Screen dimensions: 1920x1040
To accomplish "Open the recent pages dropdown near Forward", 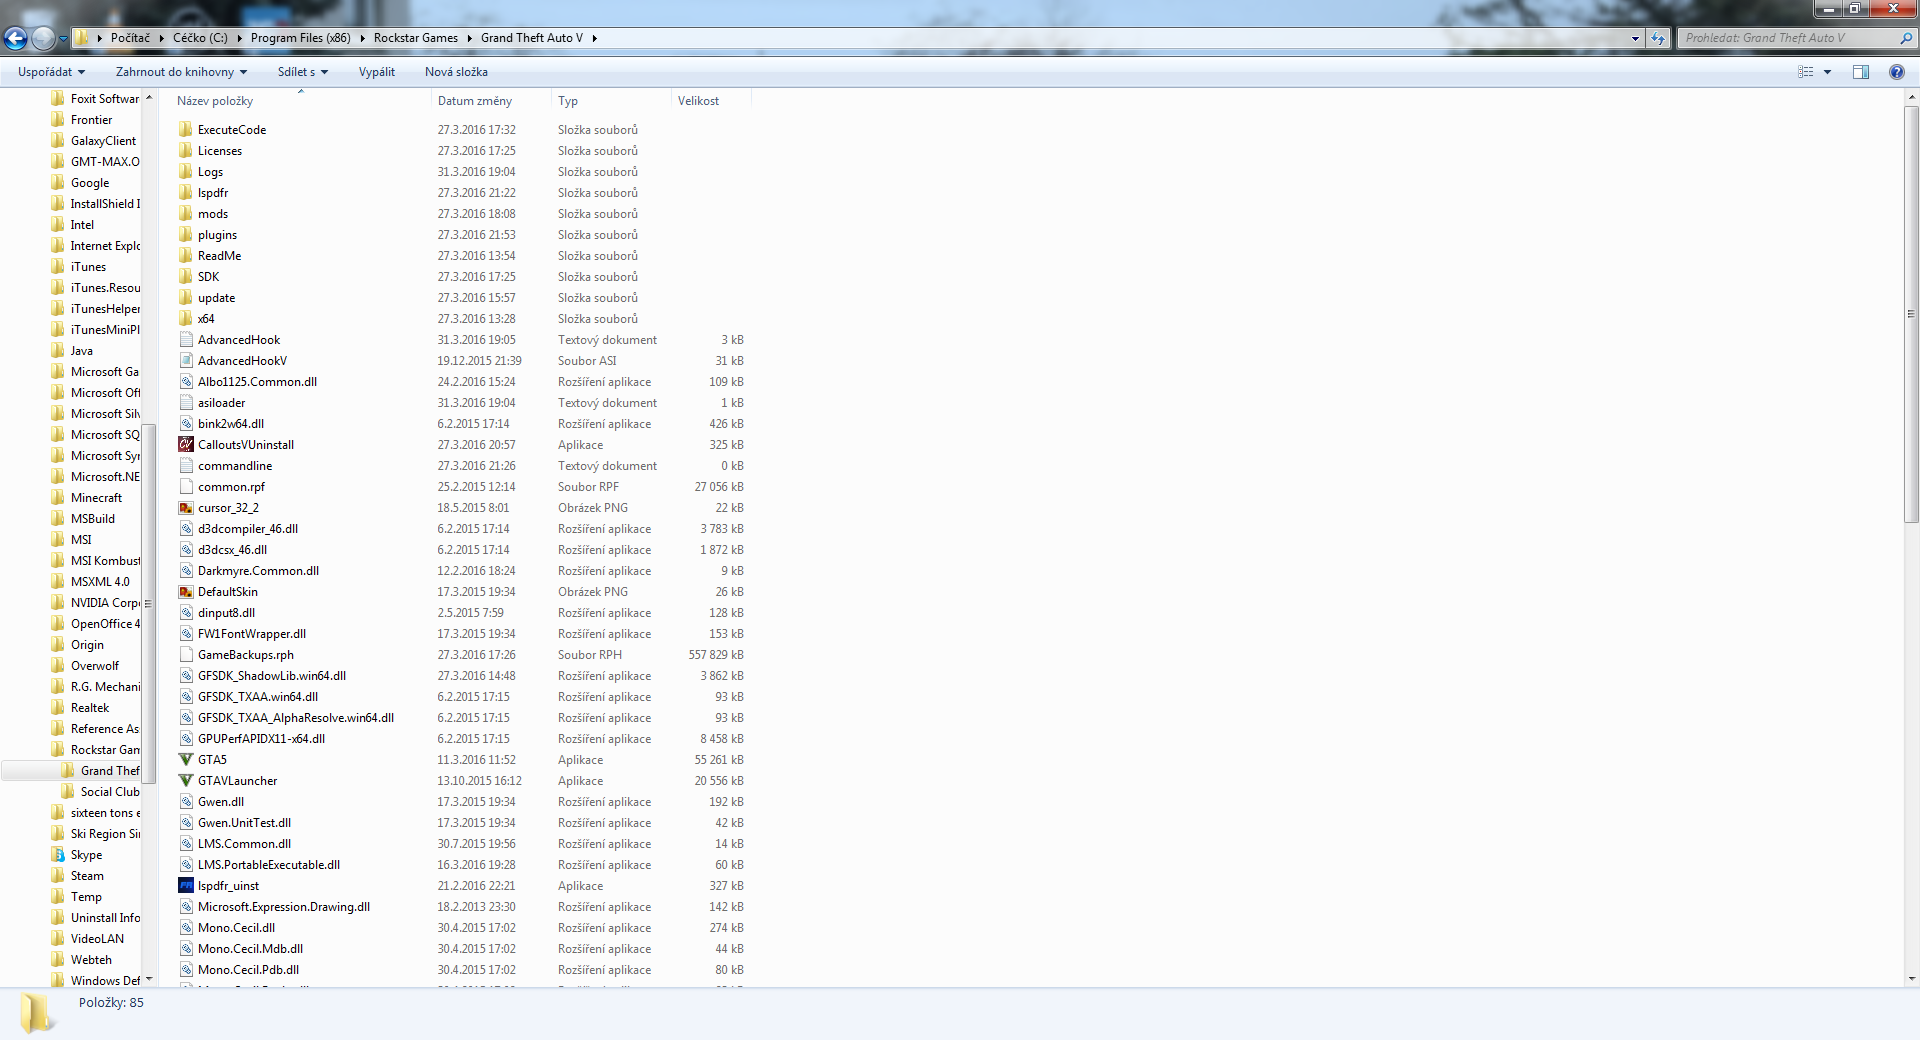I will pos(63,39).
